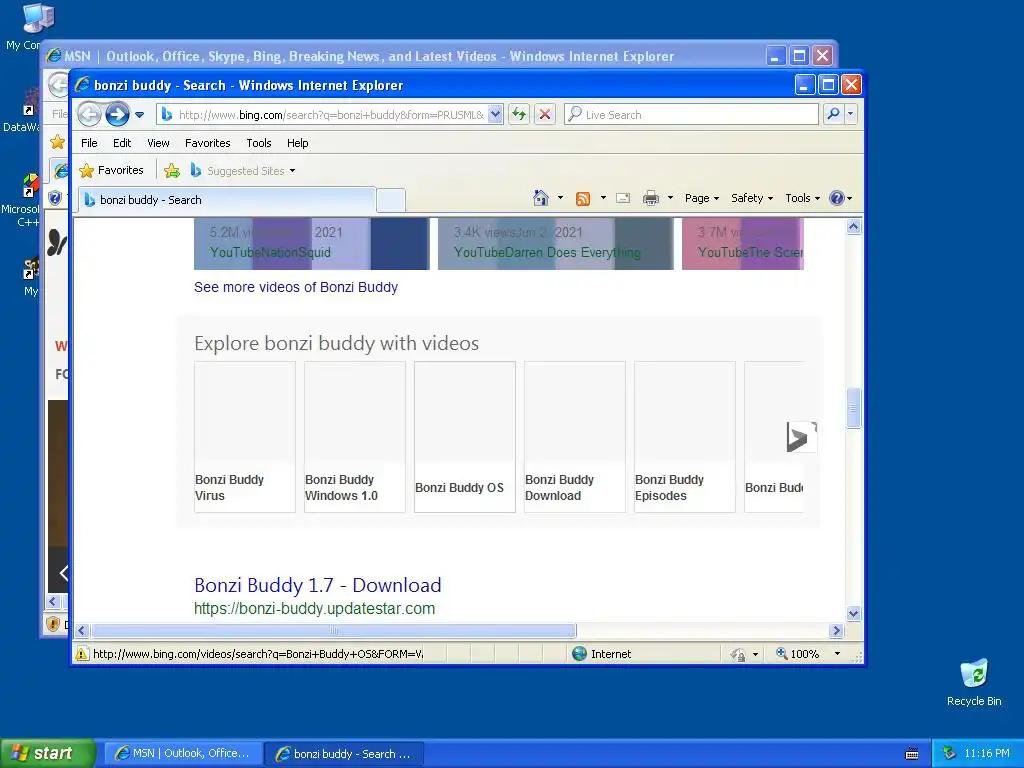Open the Edit menu
The image size is (1024, 768).
coord(121,143)
